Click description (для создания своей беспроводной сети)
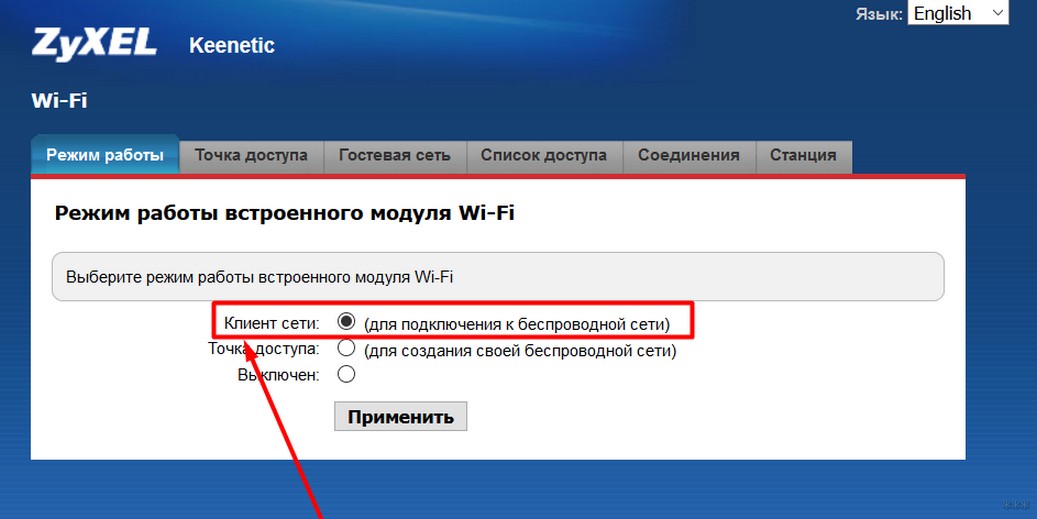Viewport: 1037px width, 519px height. tap(520, 350)
